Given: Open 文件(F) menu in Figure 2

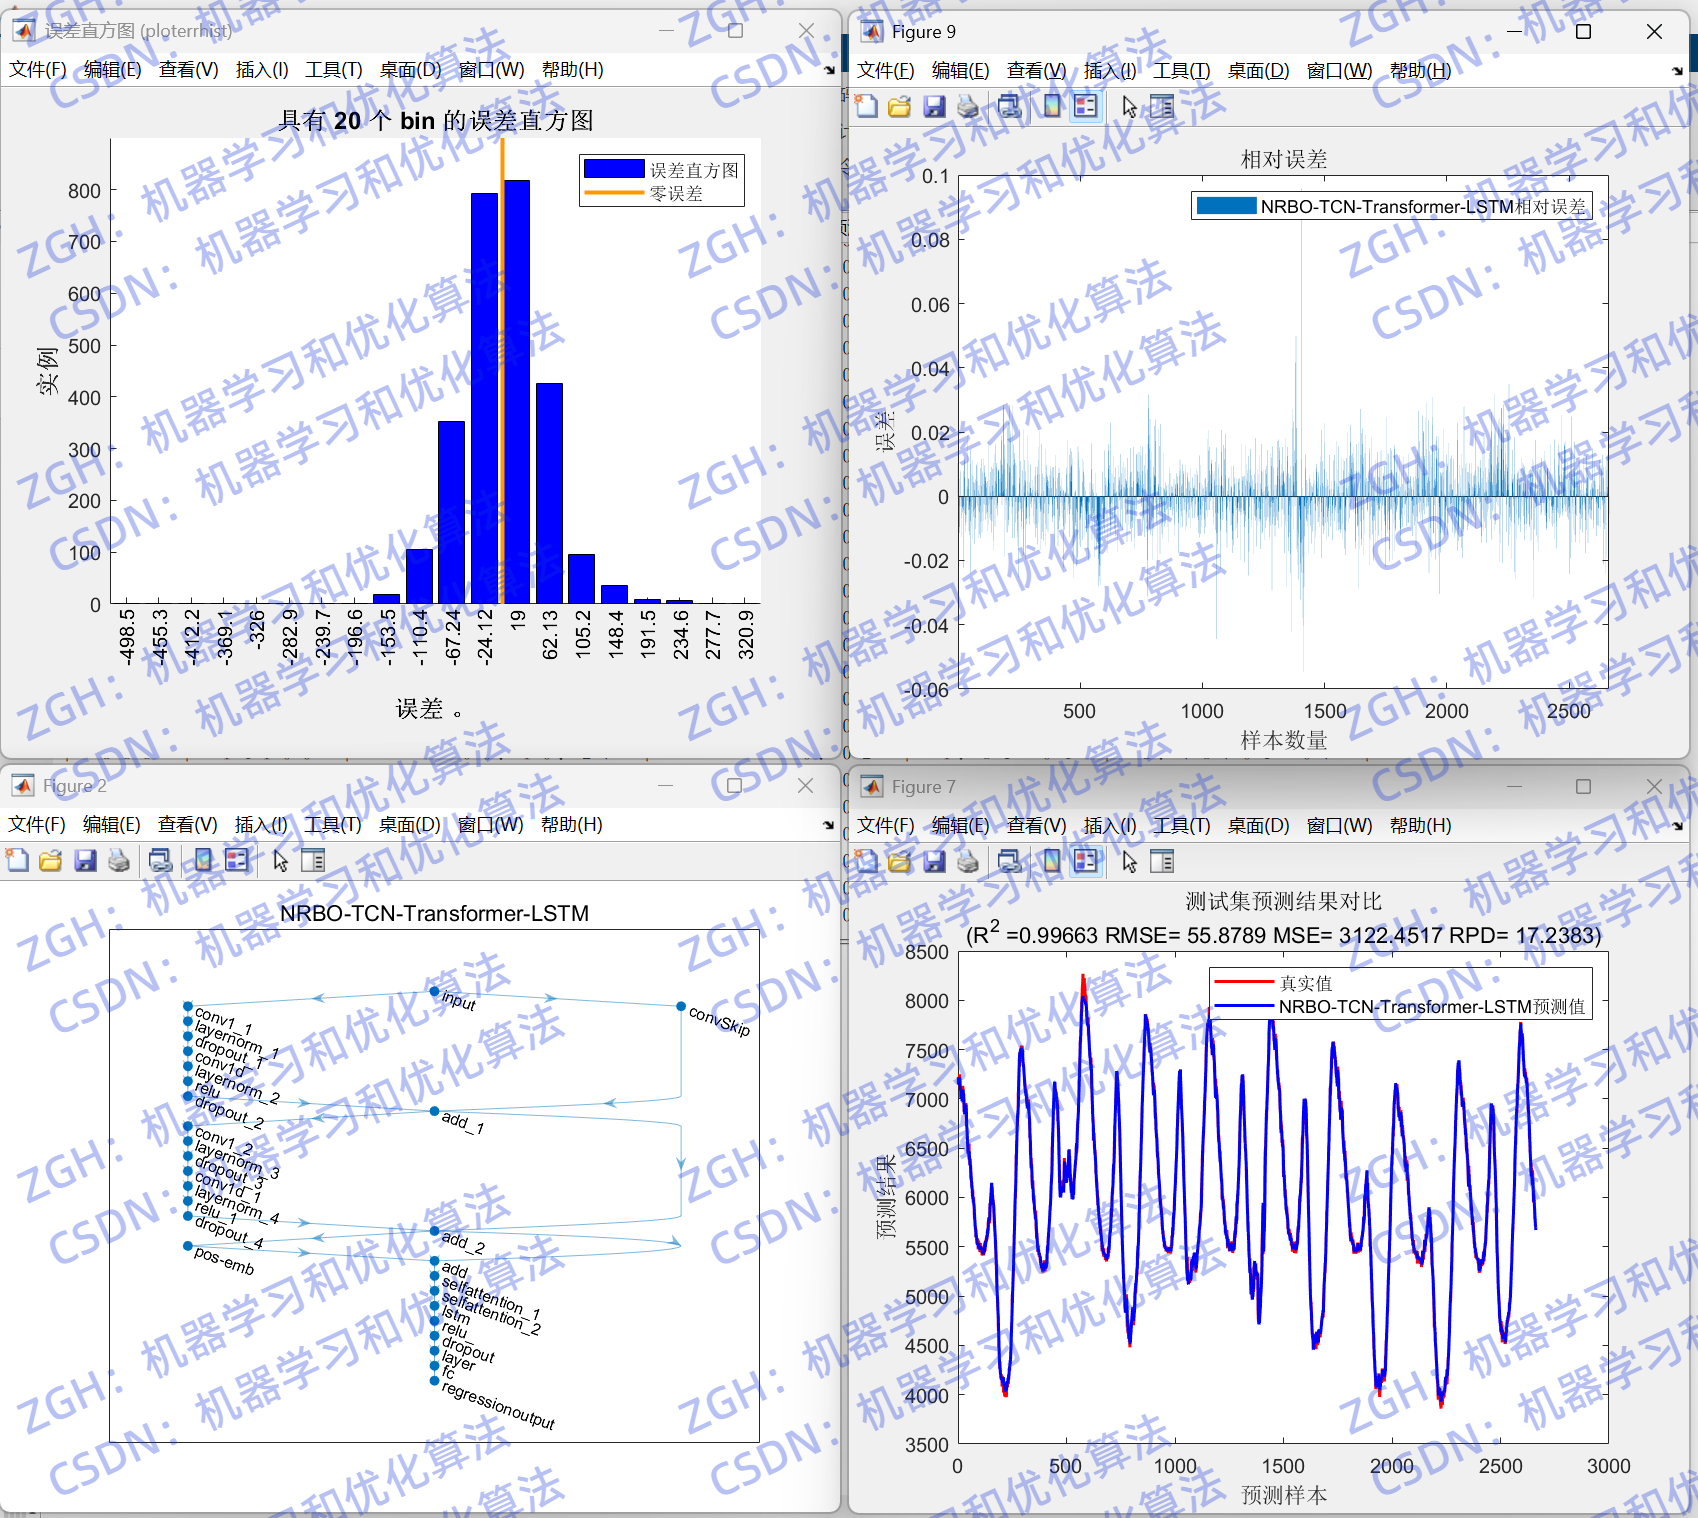Looking at the screenshot, I should (37, 824).
